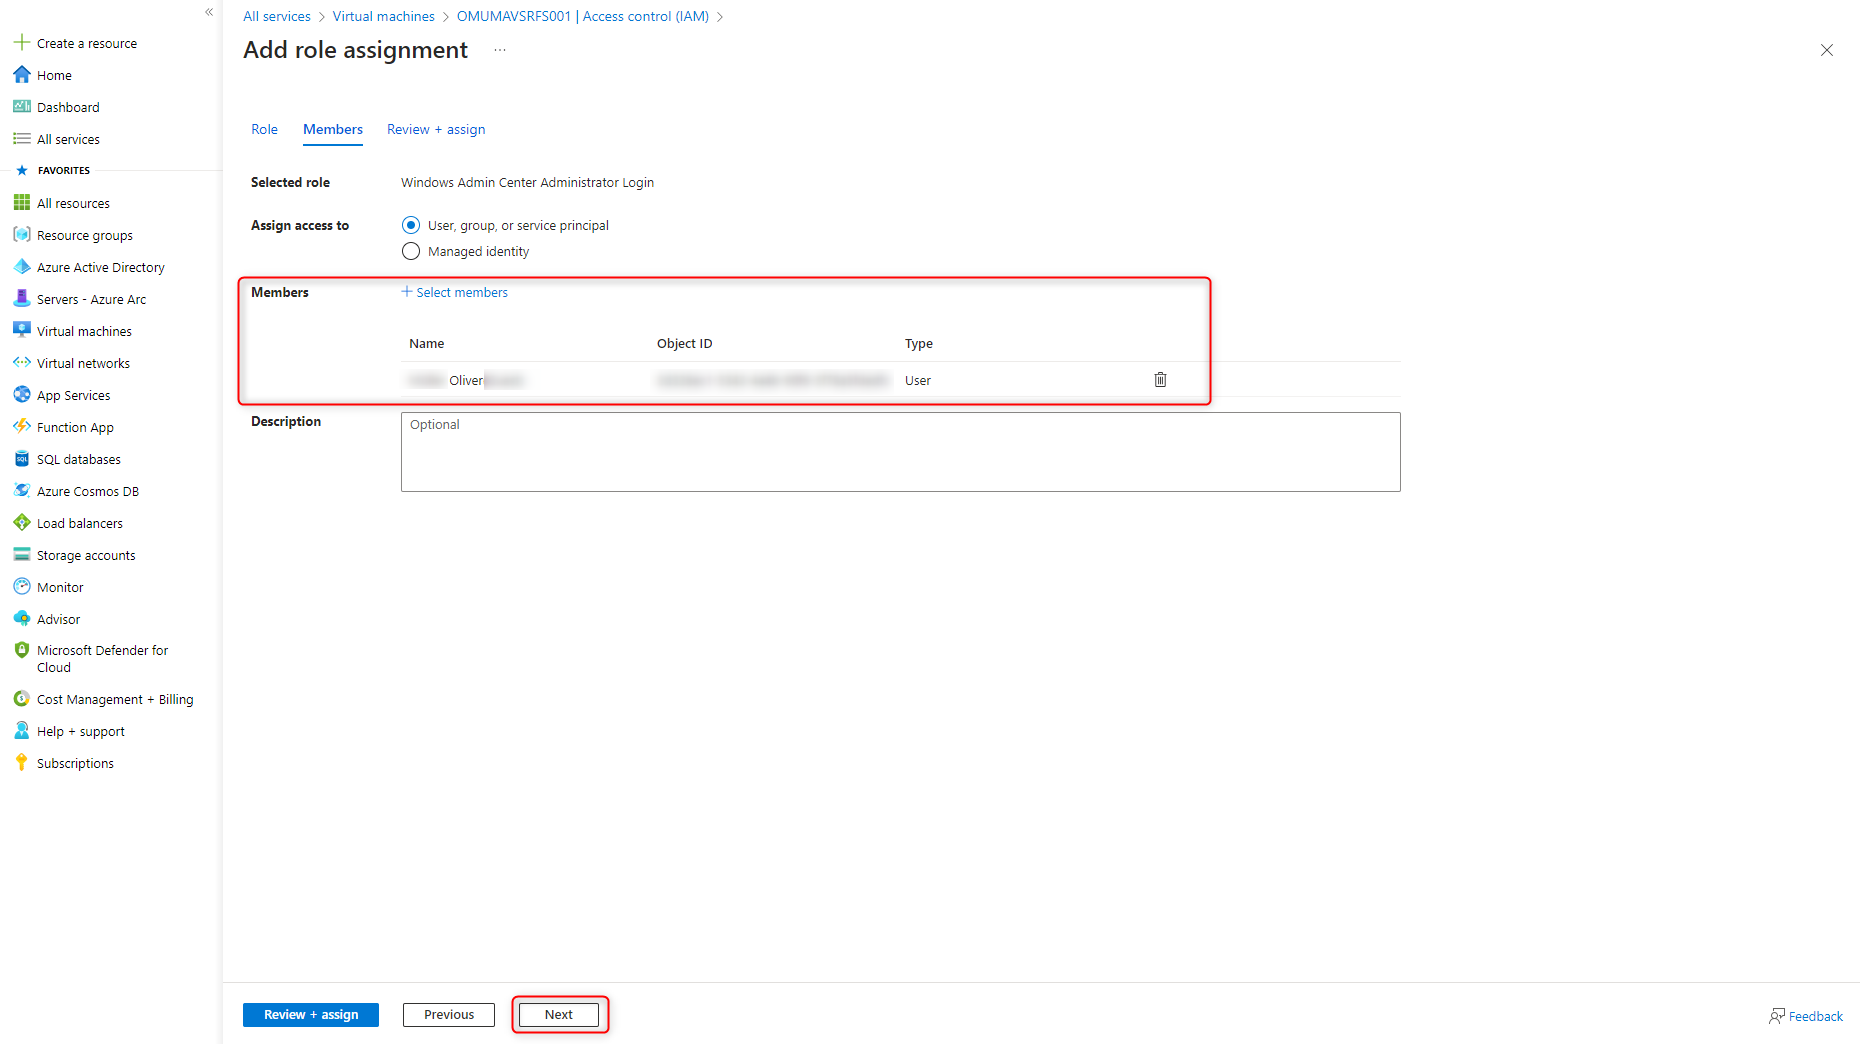Open the Servers - Azure Arc icon
Image resolution: width=1860 pixels, height=1044 pixels.
tap(21, 298)
